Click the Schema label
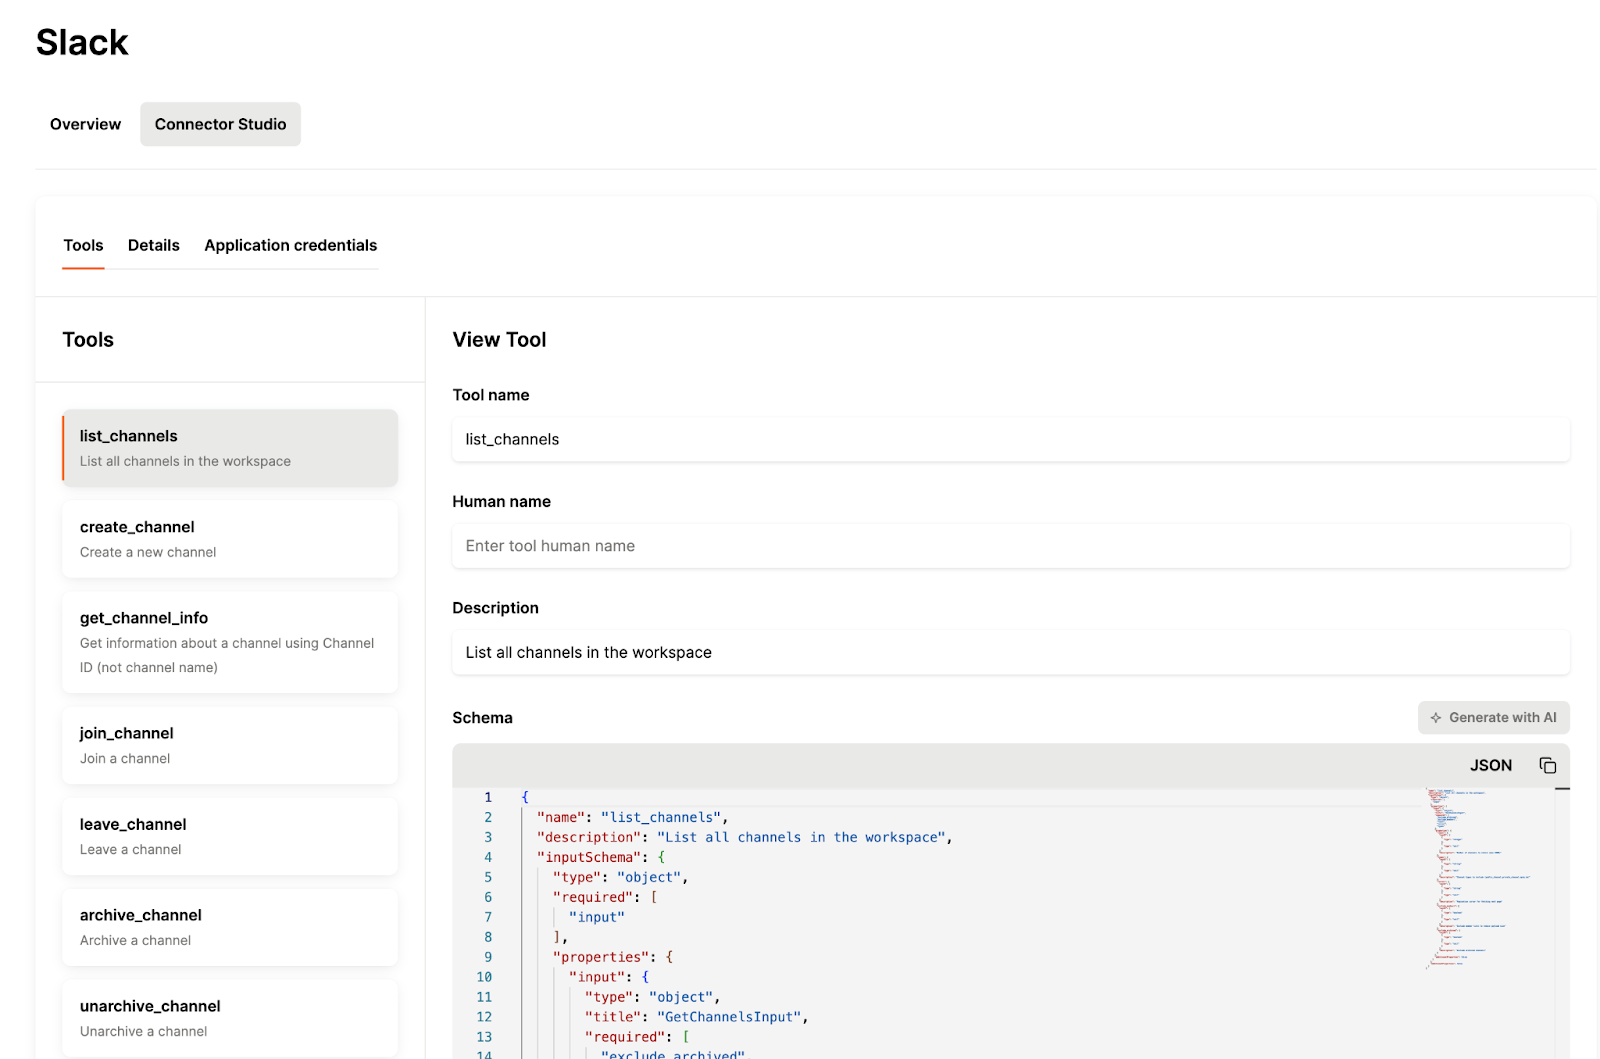 [x=482, y=718]
